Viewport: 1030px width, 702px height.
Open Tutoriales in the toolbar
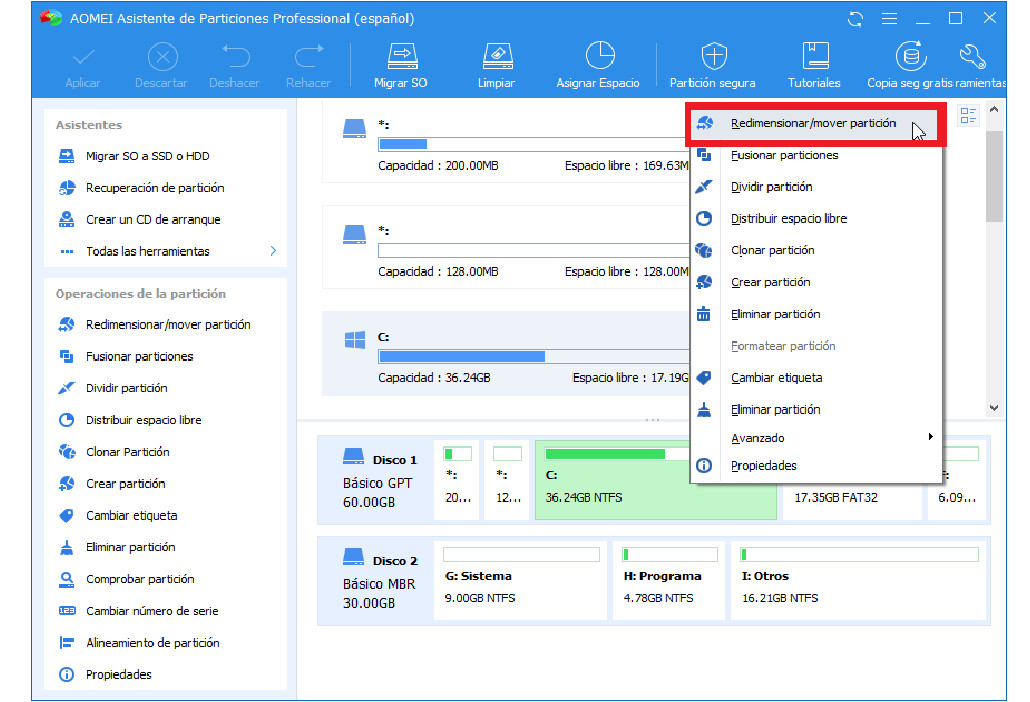point(815,66)
